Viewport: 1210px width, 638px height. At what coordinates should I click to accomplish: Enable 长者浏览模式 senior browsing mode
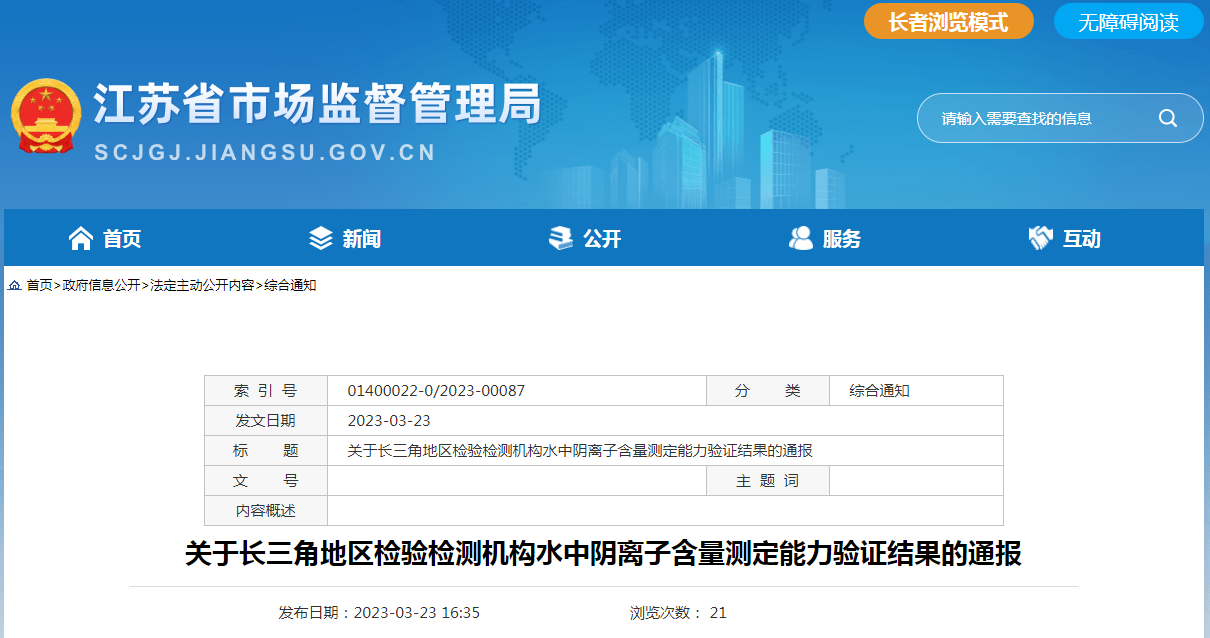[x=948, y=22]
